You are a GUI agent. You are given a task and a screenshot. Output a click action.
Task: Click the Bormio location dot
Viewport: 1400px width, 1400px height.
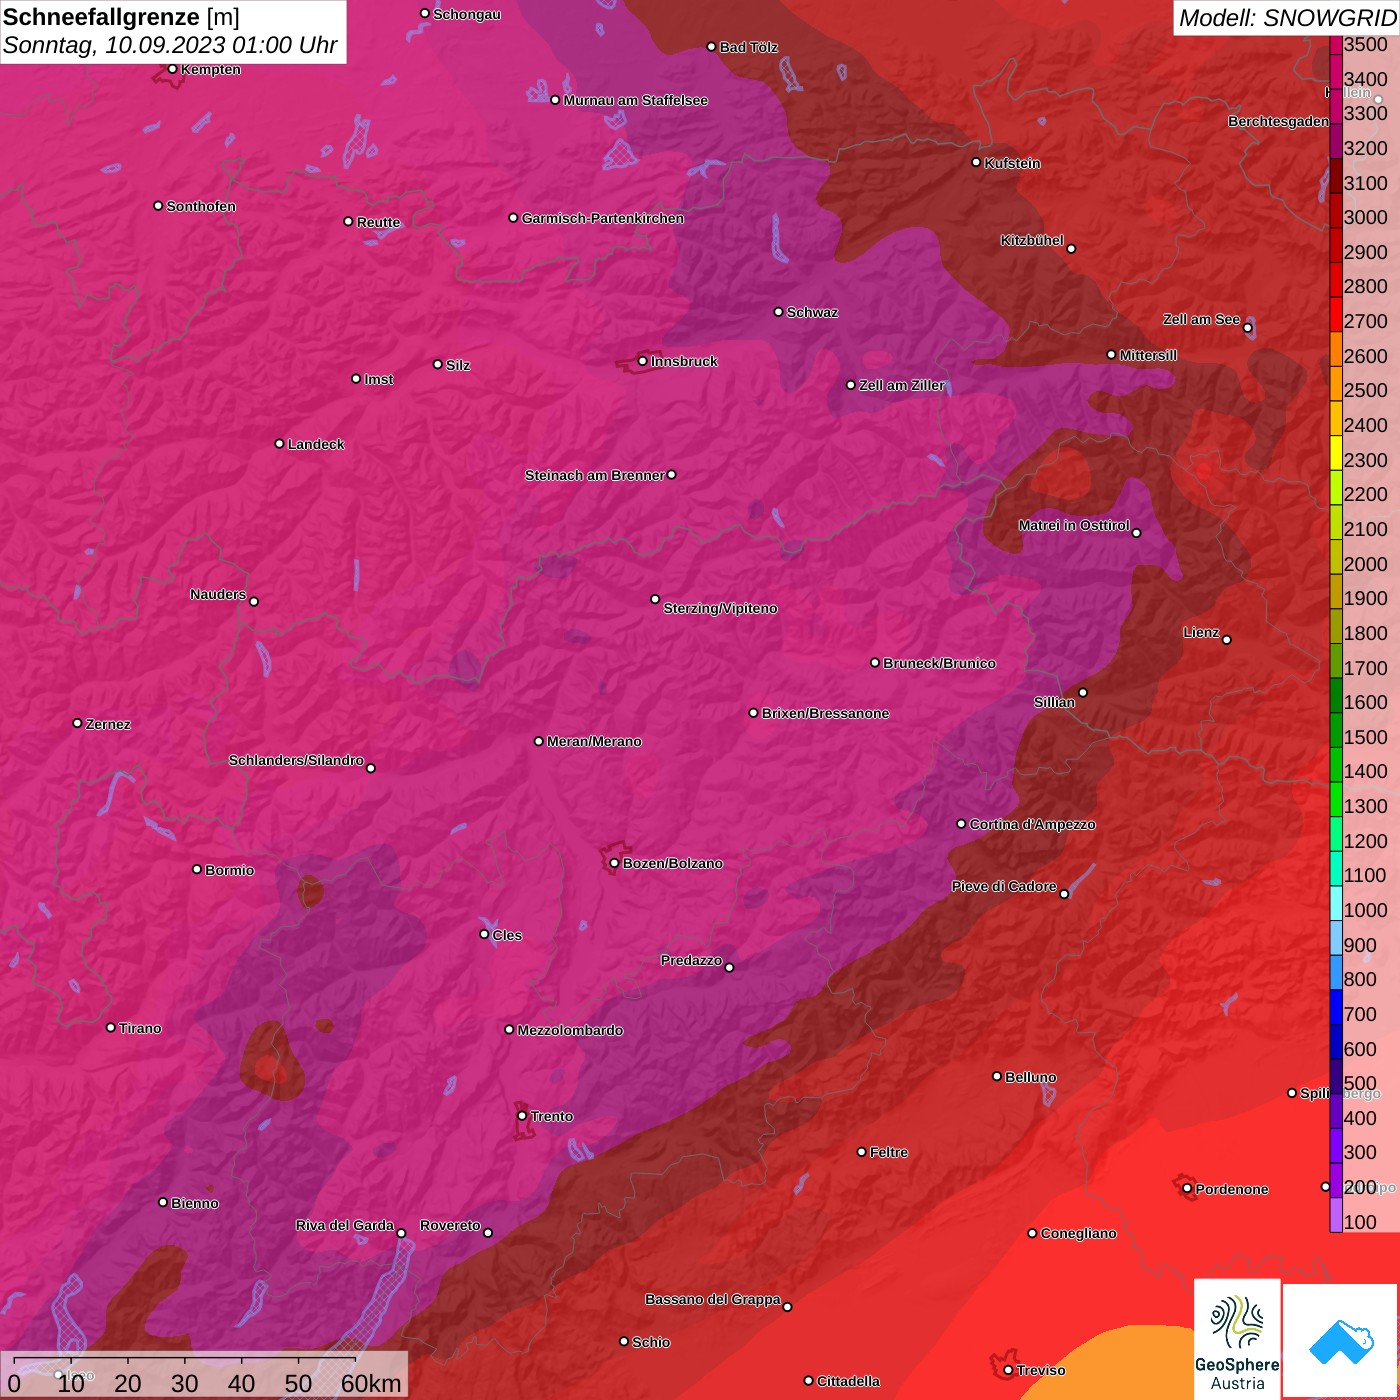[197, 869]
